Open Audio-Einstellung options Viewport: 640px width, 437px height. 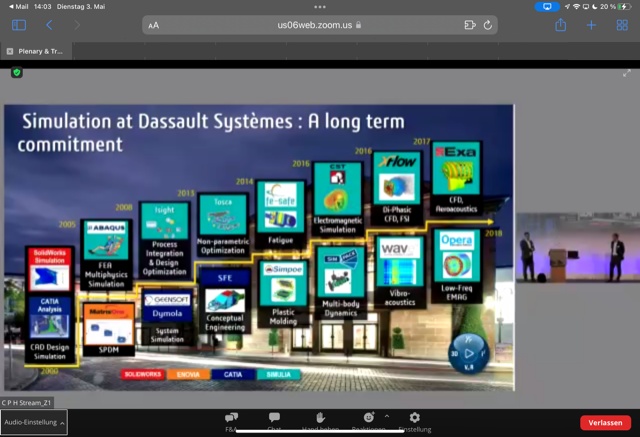[x=34, y=422]
